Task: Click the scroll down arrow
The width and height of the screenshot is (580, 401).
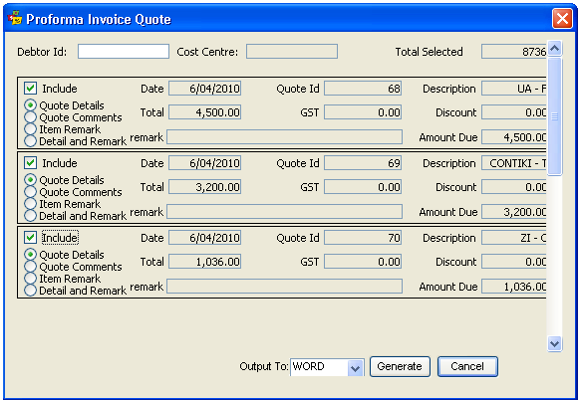Action: [554, 344]
